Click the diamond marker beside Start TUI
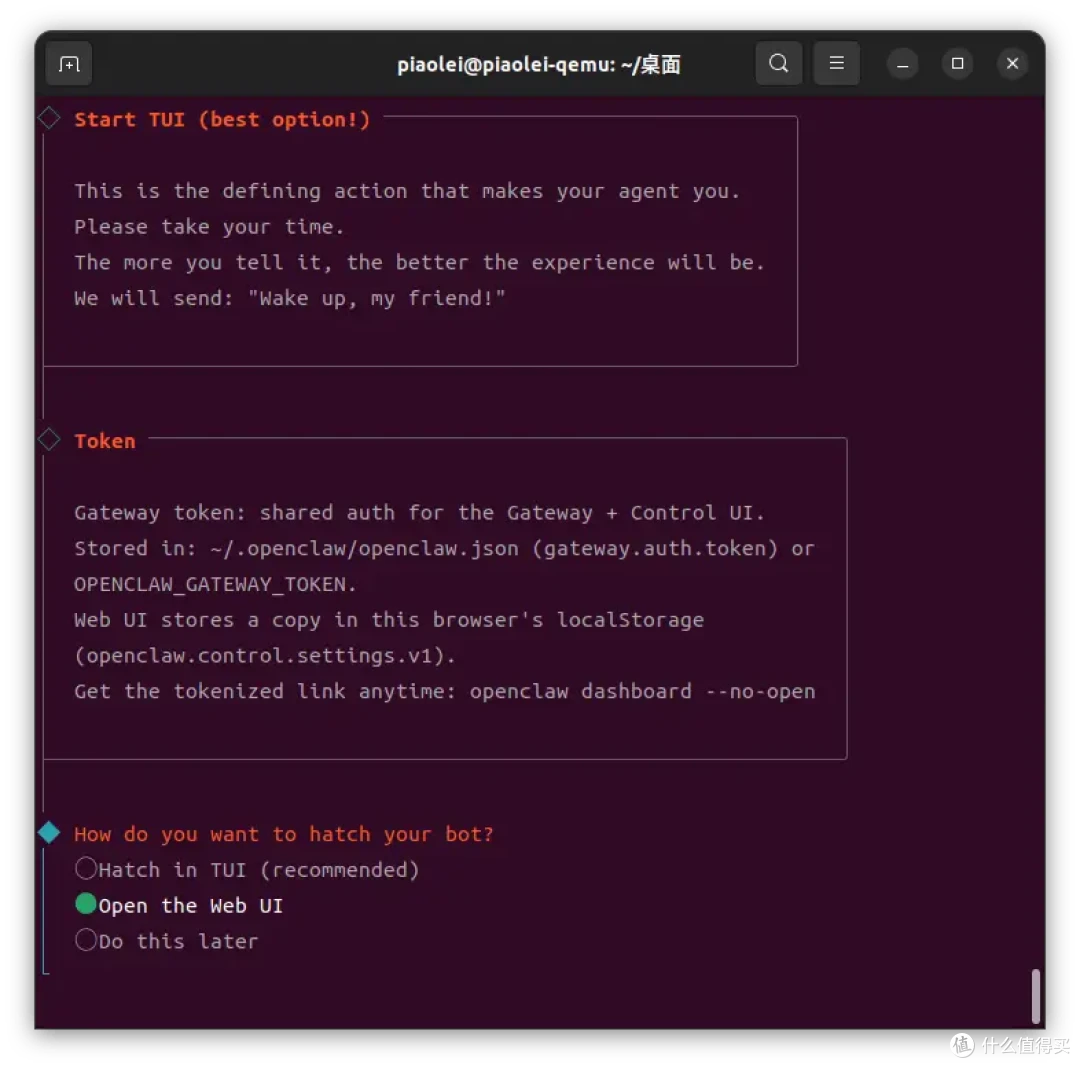This screenshot has height=1068, width=1080. point(49,119)
